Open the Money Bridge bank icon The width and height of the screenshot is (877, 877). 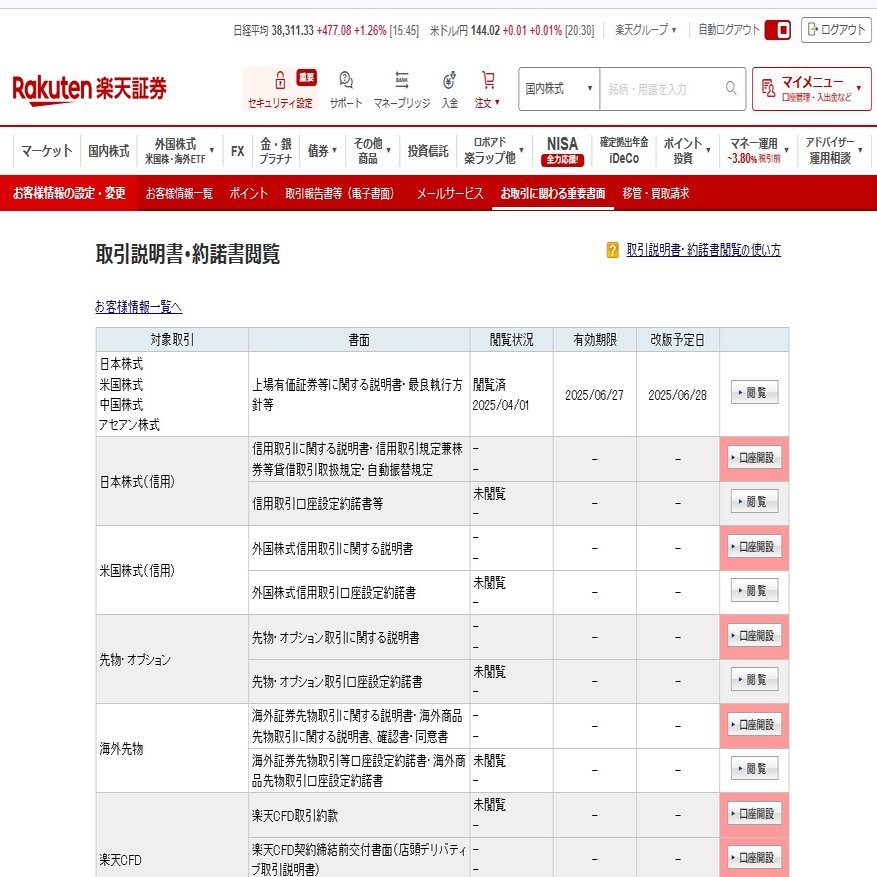(402, 80)
